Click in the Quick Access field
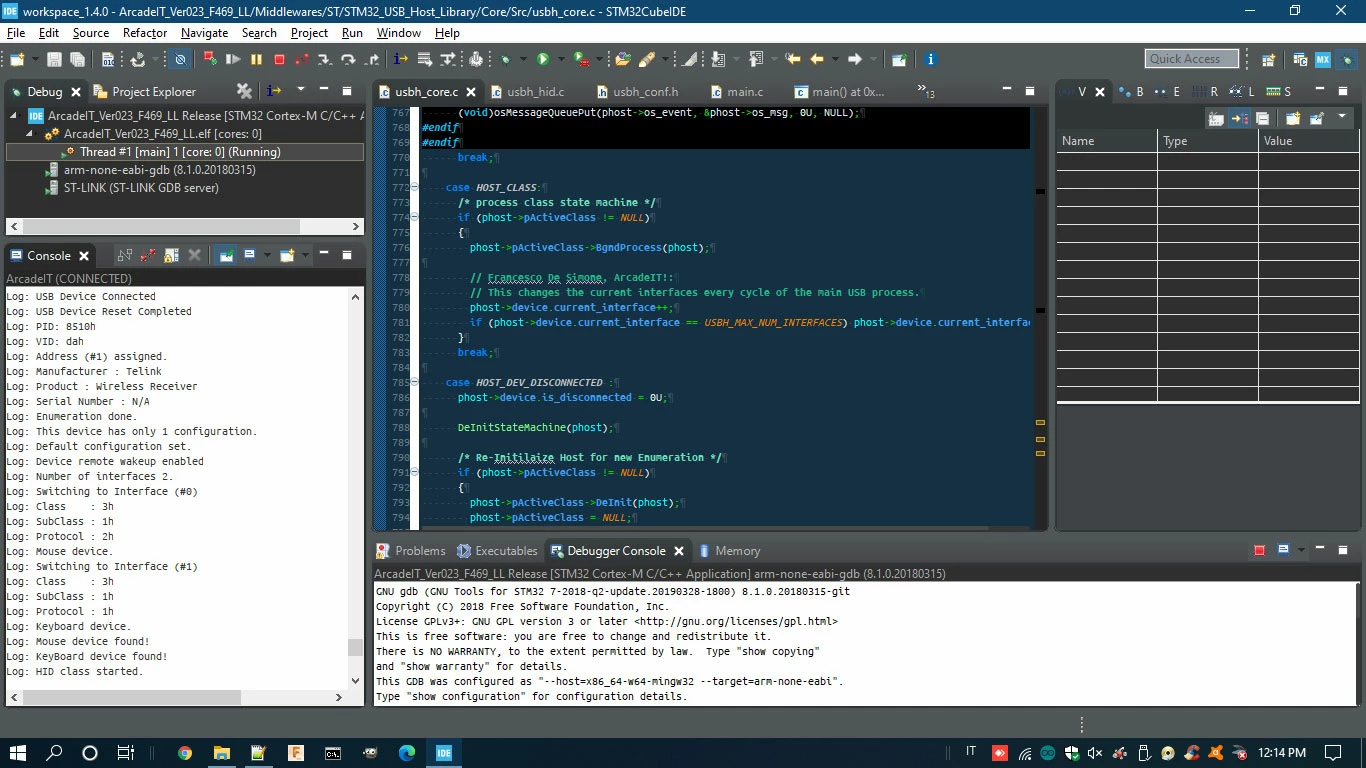1366x768 pixels. (1192, 59)
